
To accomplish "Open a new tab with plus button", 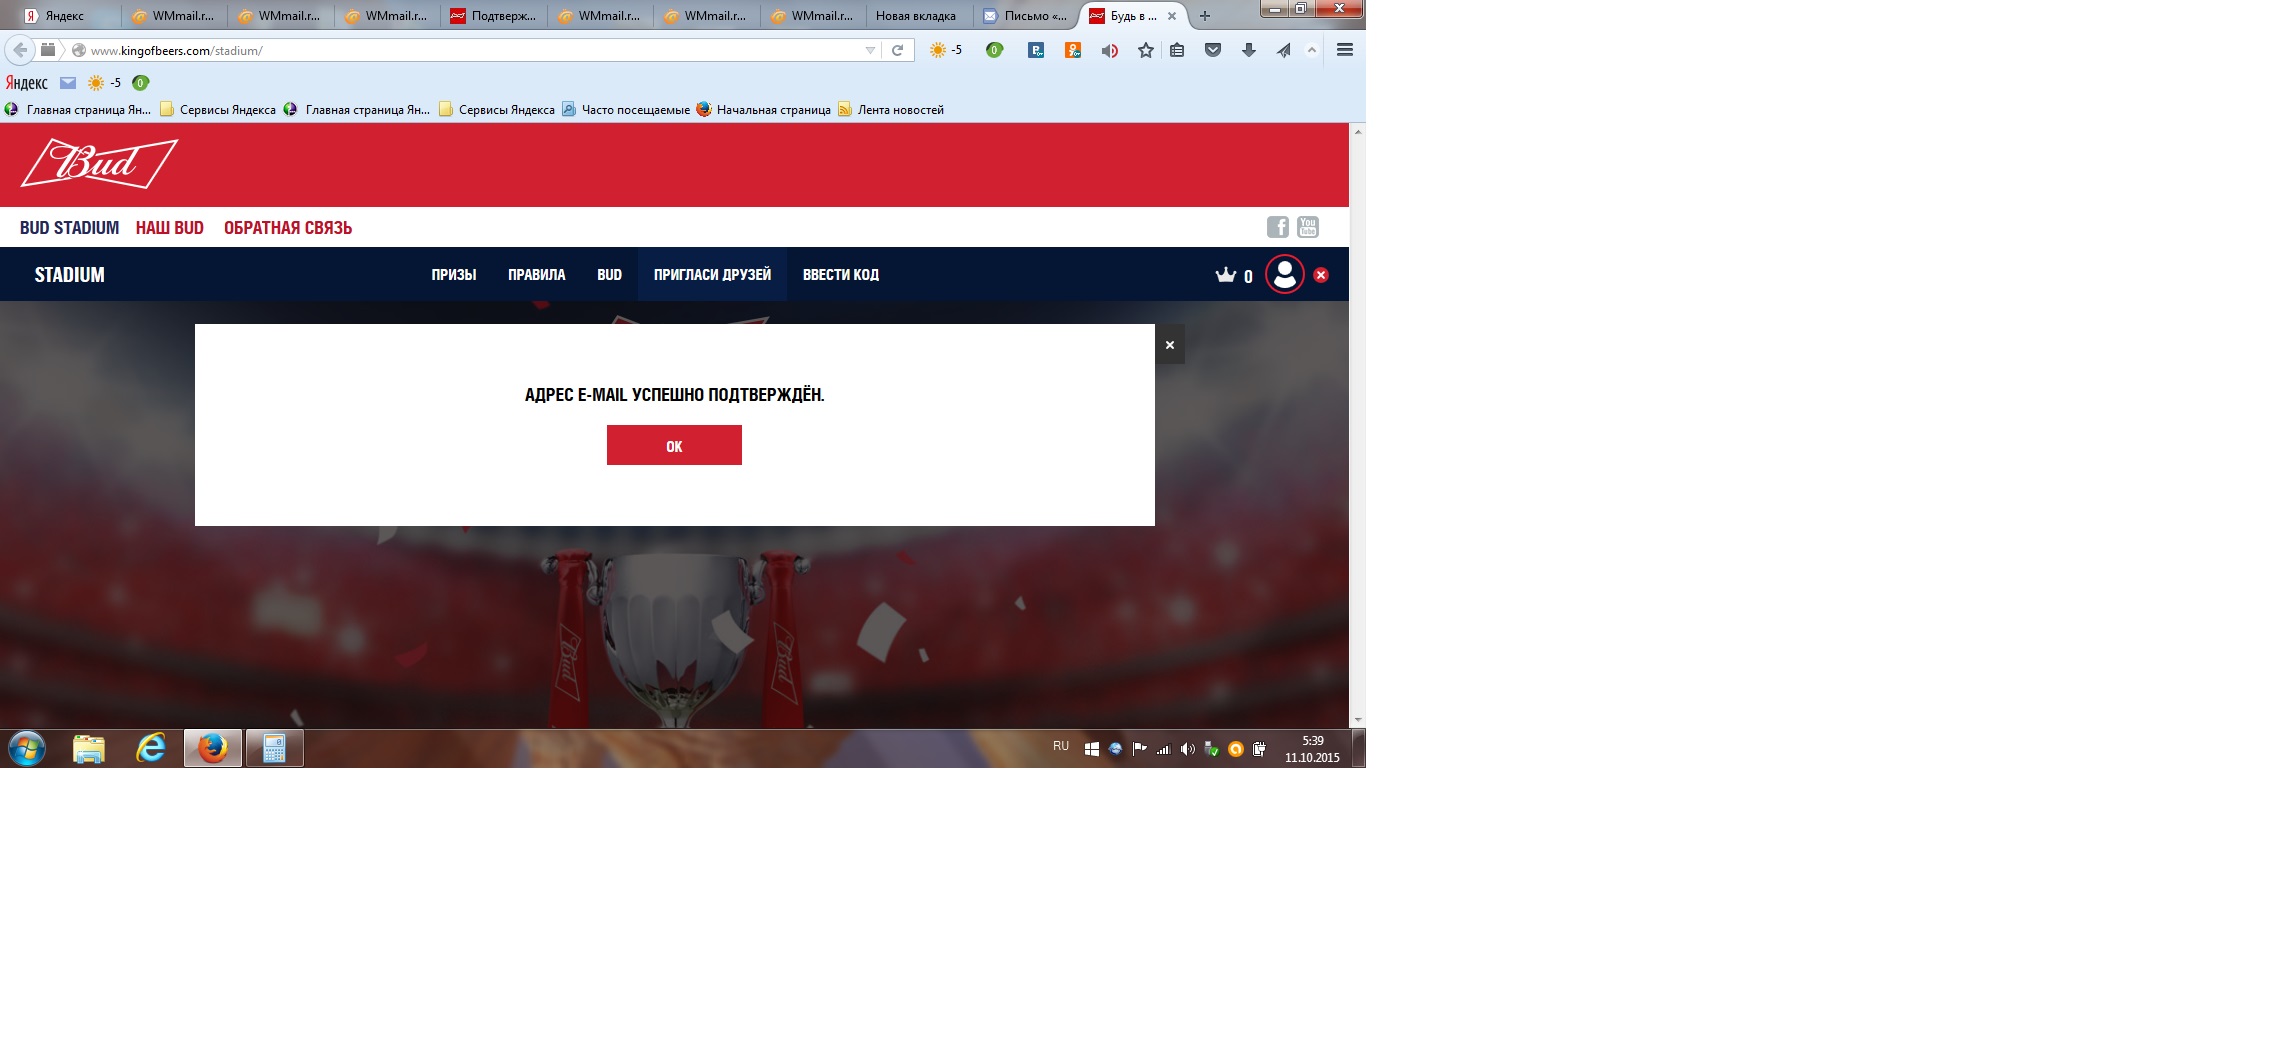I will click(1205, 16).
